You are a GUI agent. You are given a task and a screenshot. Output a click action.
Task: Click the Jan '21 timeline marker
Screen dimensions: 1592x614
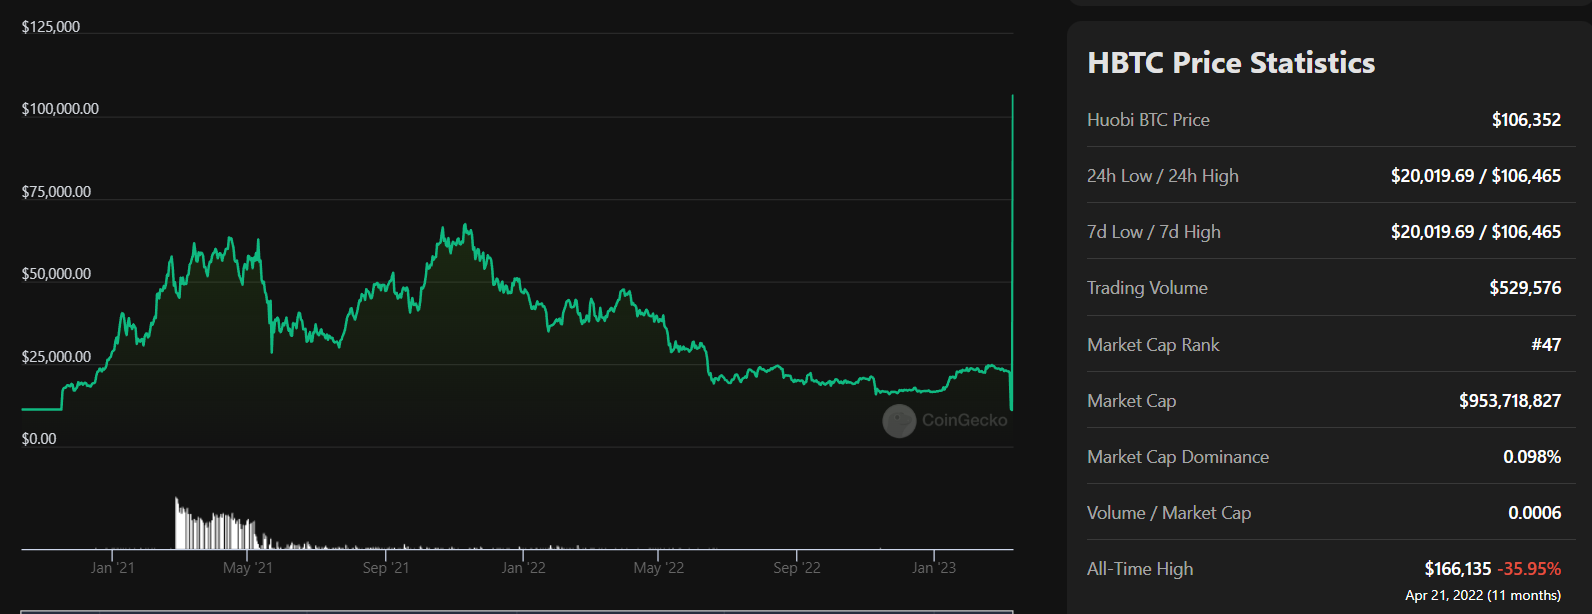pos(112,568)
